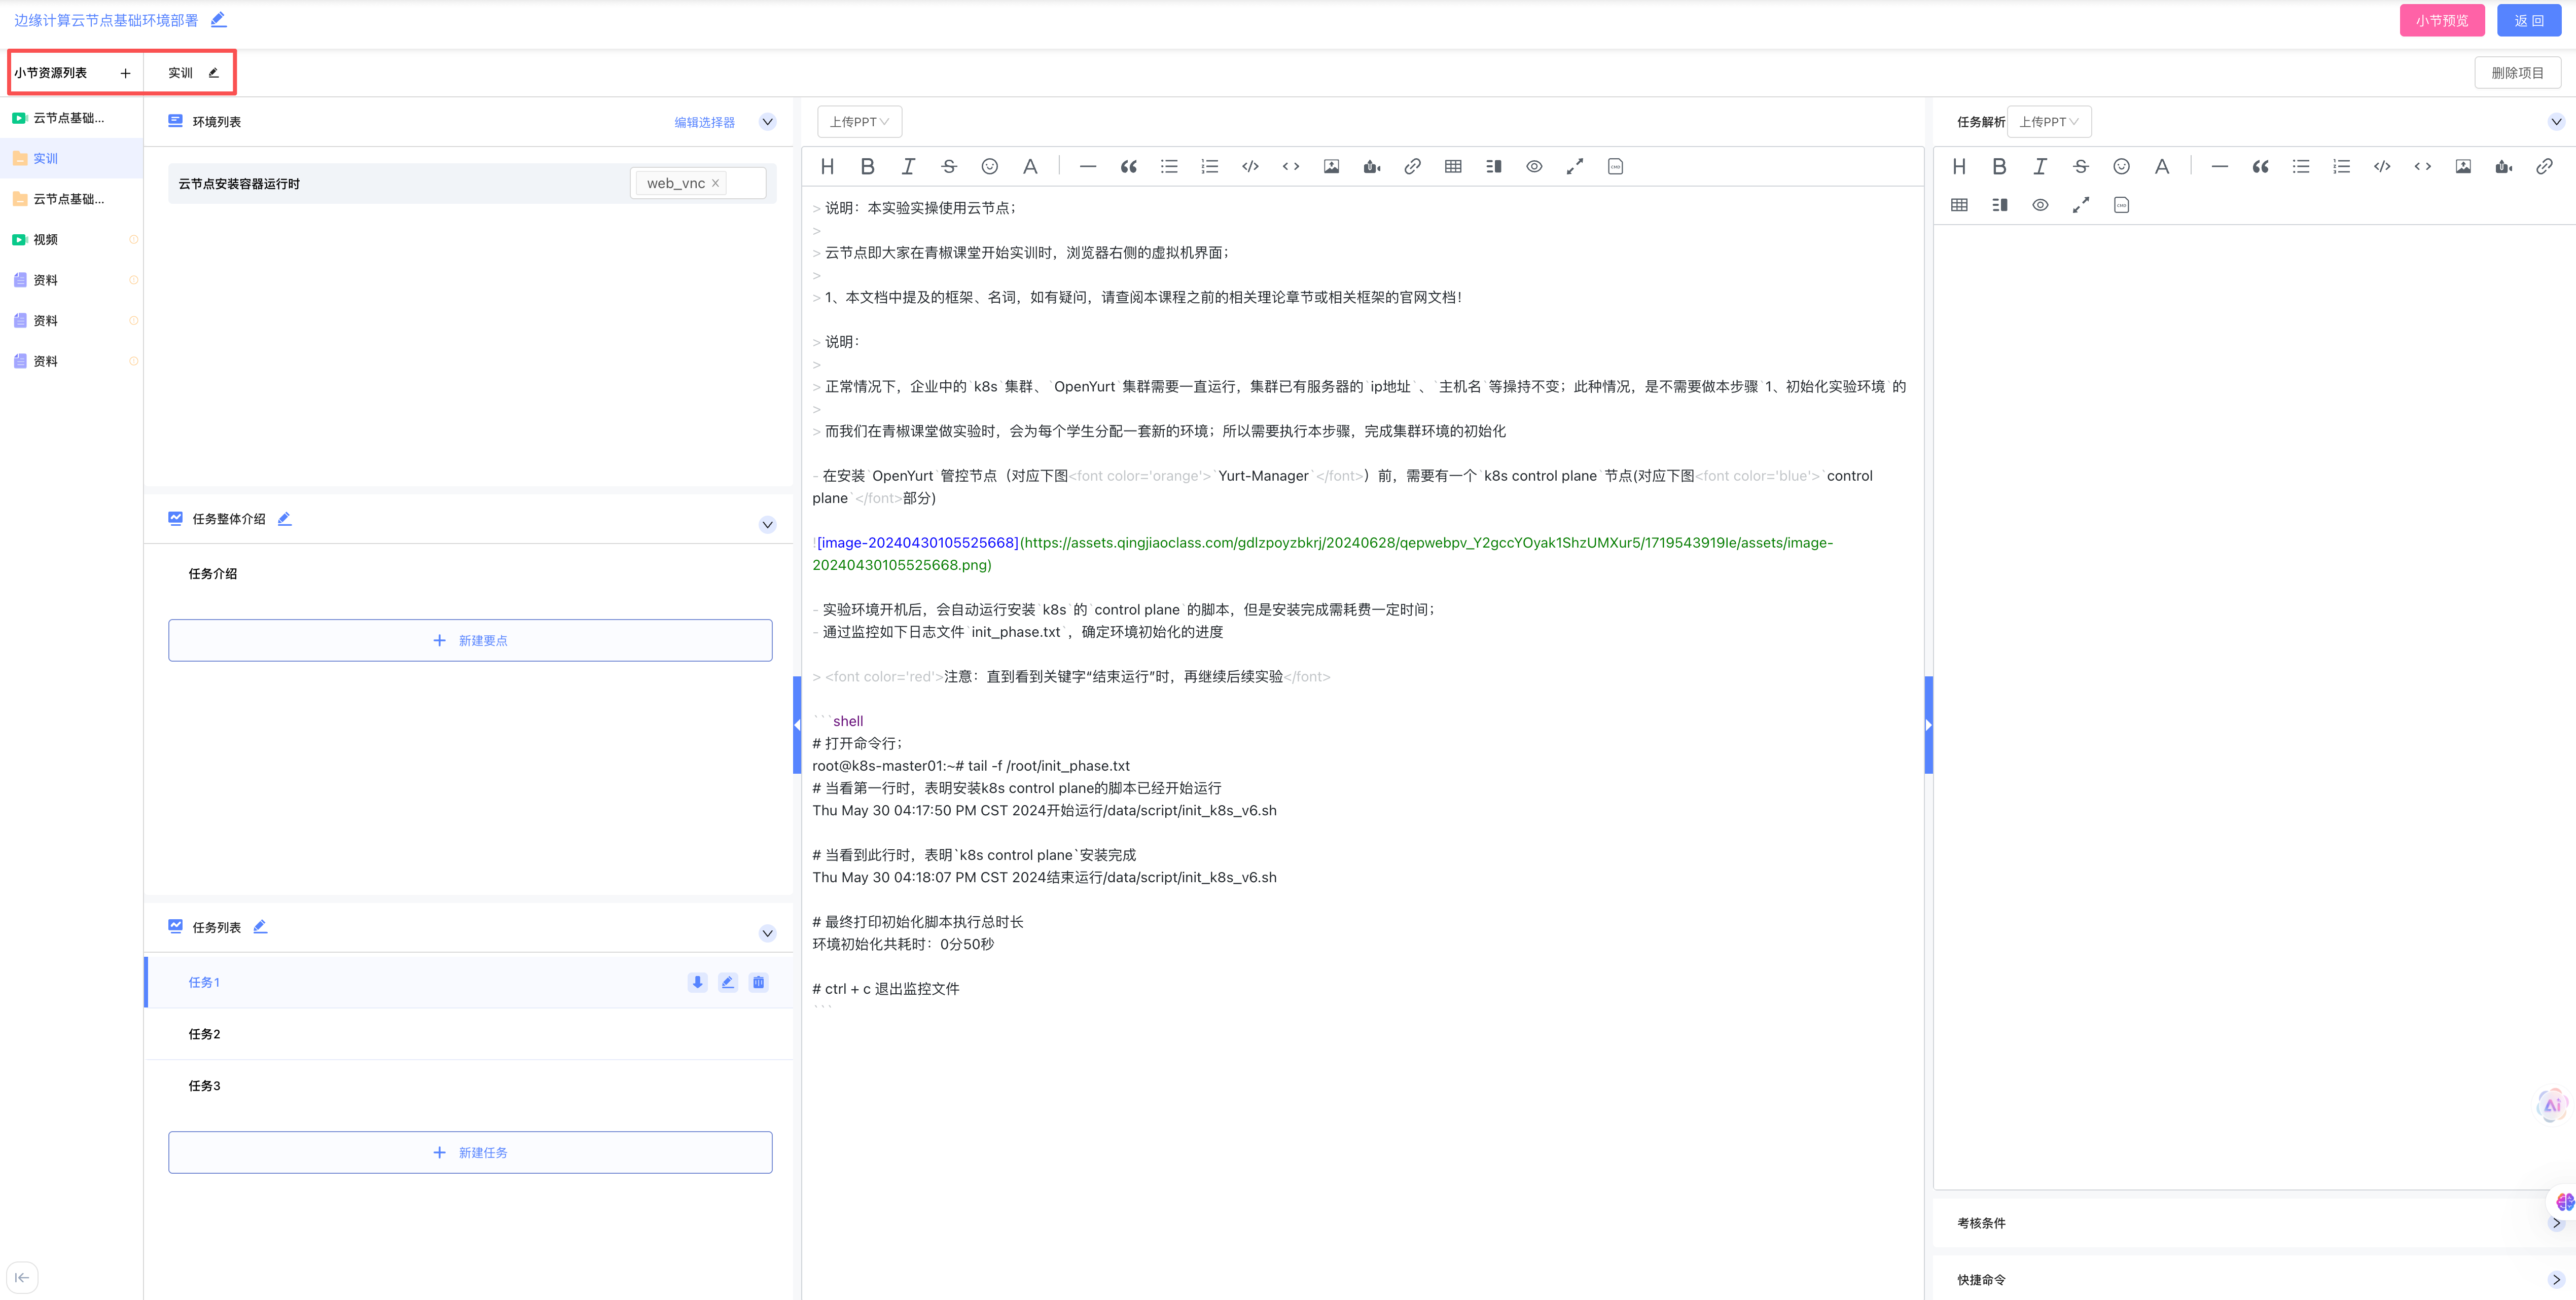The width and height of the screenshot is (2576, 1300).
Task: Switch to the 小节资源列表 tab
Action: [x=50, y=72]
